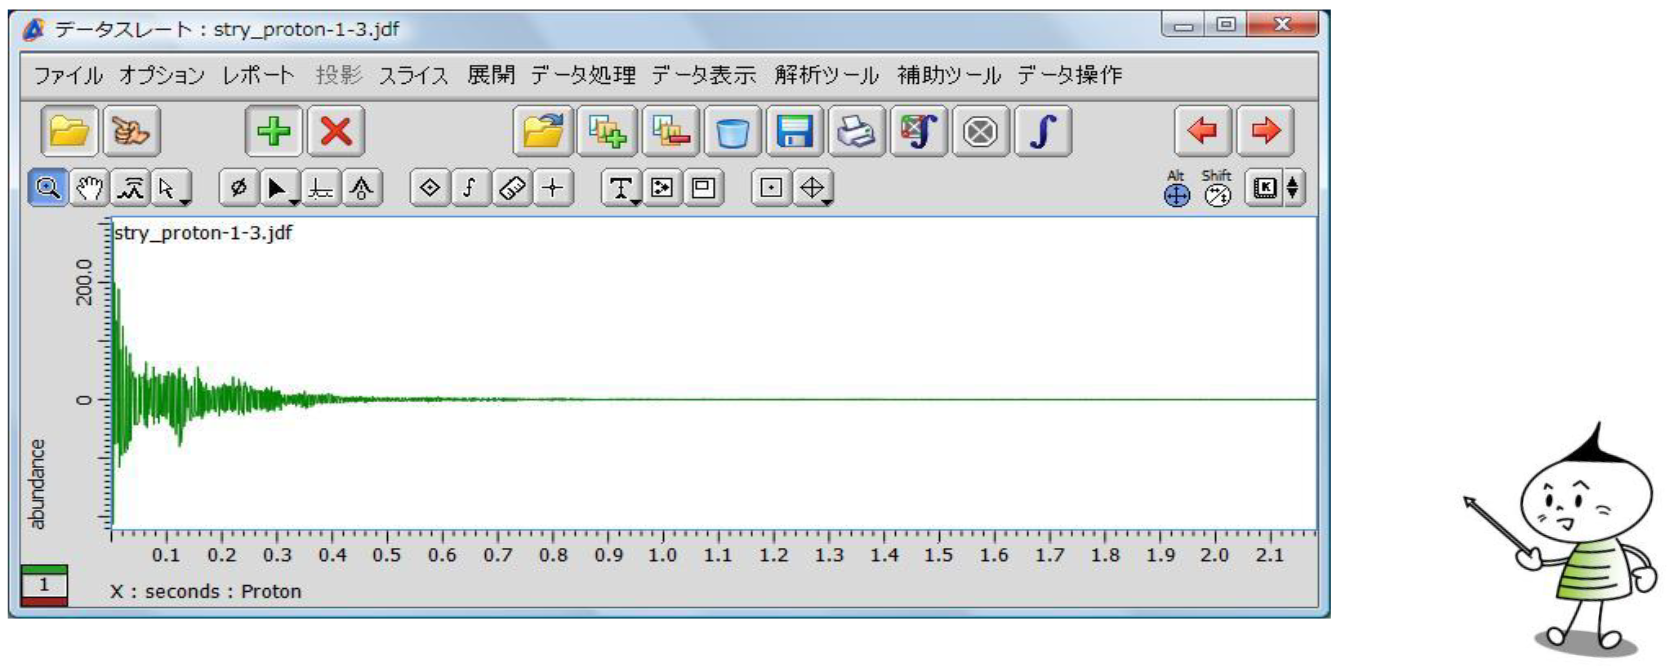Toggle the Alt move mode icon
The width and height of the screenshot is (1674, 666).
(x=1177, y=188)
